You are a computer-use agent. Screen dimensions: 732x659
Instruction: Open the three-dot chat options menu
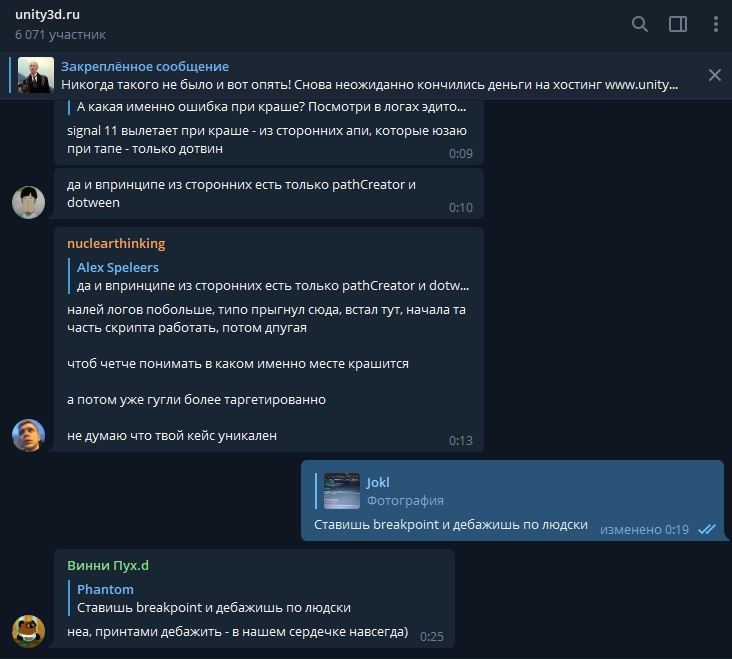point(715,24)
